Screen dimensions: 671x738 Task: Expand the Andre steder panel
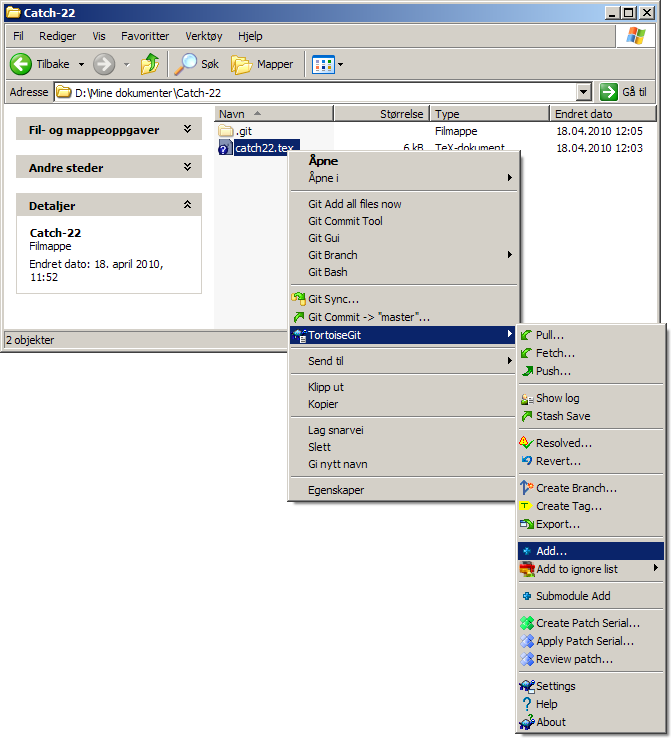pyautogui.click(x=187, y=167)
